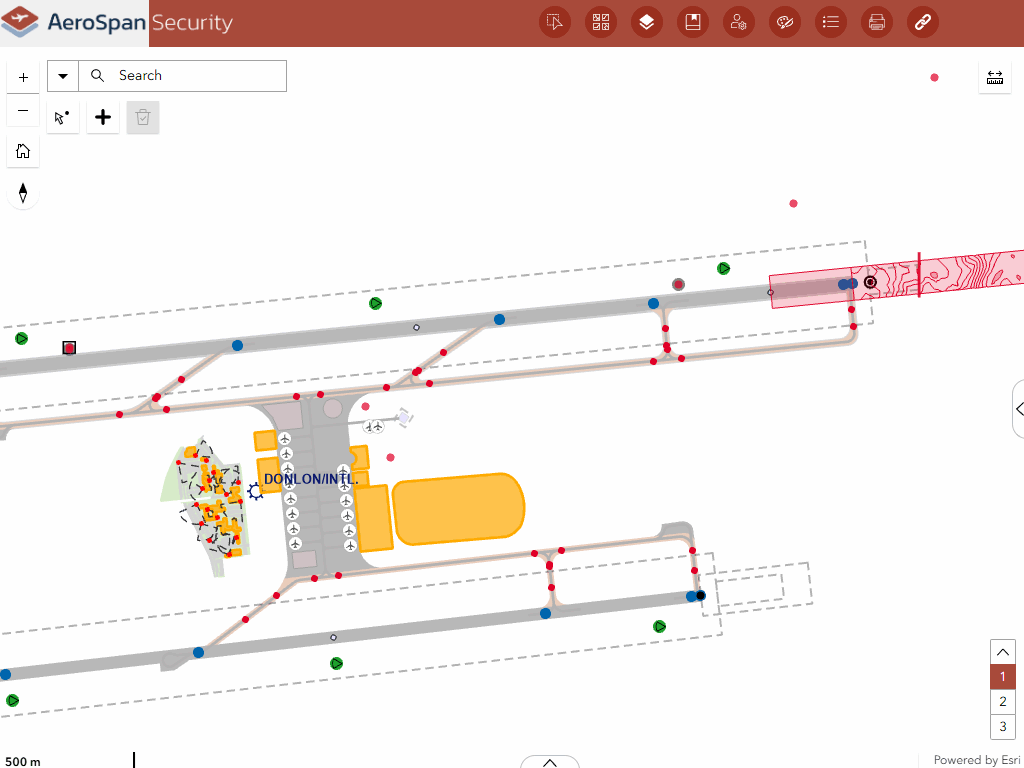Viewport: 1024px width, 768px height.
Task: Choose the pointer select-feature tool
Action: pyautogui.click(x=63, y=118)
